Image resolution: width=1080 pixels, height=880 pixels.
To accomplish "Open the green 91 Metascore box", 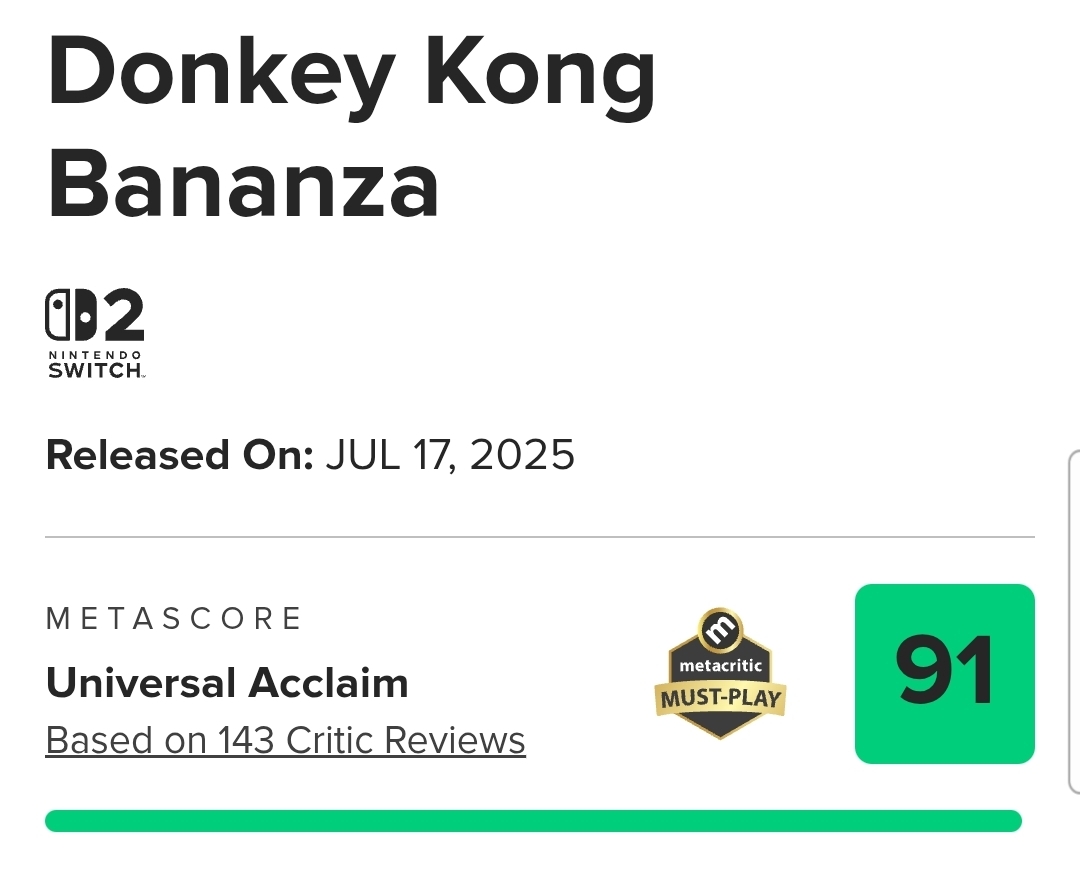I will click(x=944, y=673).
